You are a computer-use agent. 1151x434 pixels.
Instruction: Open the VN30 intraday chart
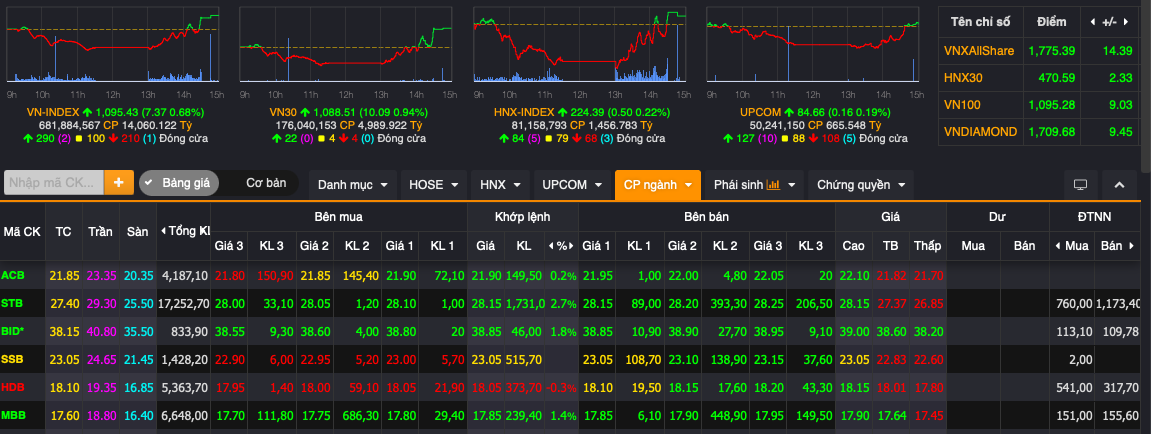click(x=345, y=46)
